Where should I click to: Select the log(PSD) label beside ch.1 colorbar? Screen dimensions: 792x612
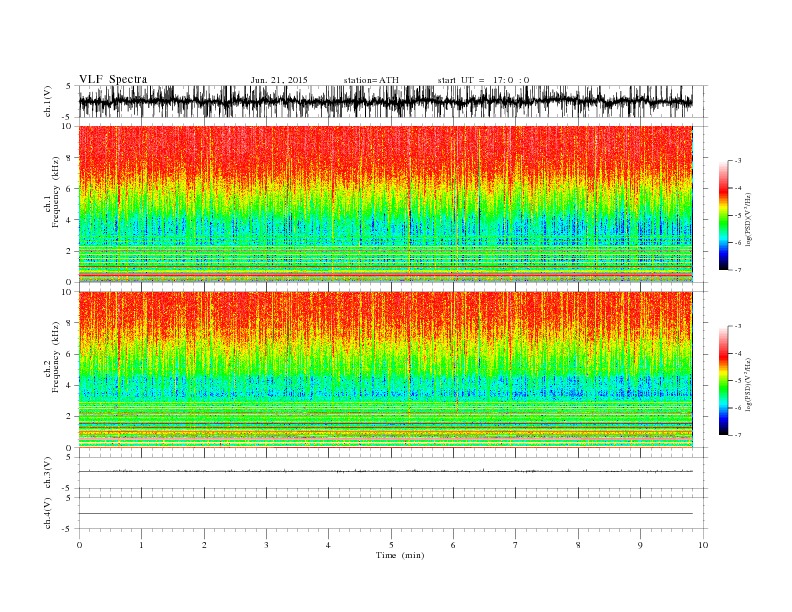click(x=749, y=219)
